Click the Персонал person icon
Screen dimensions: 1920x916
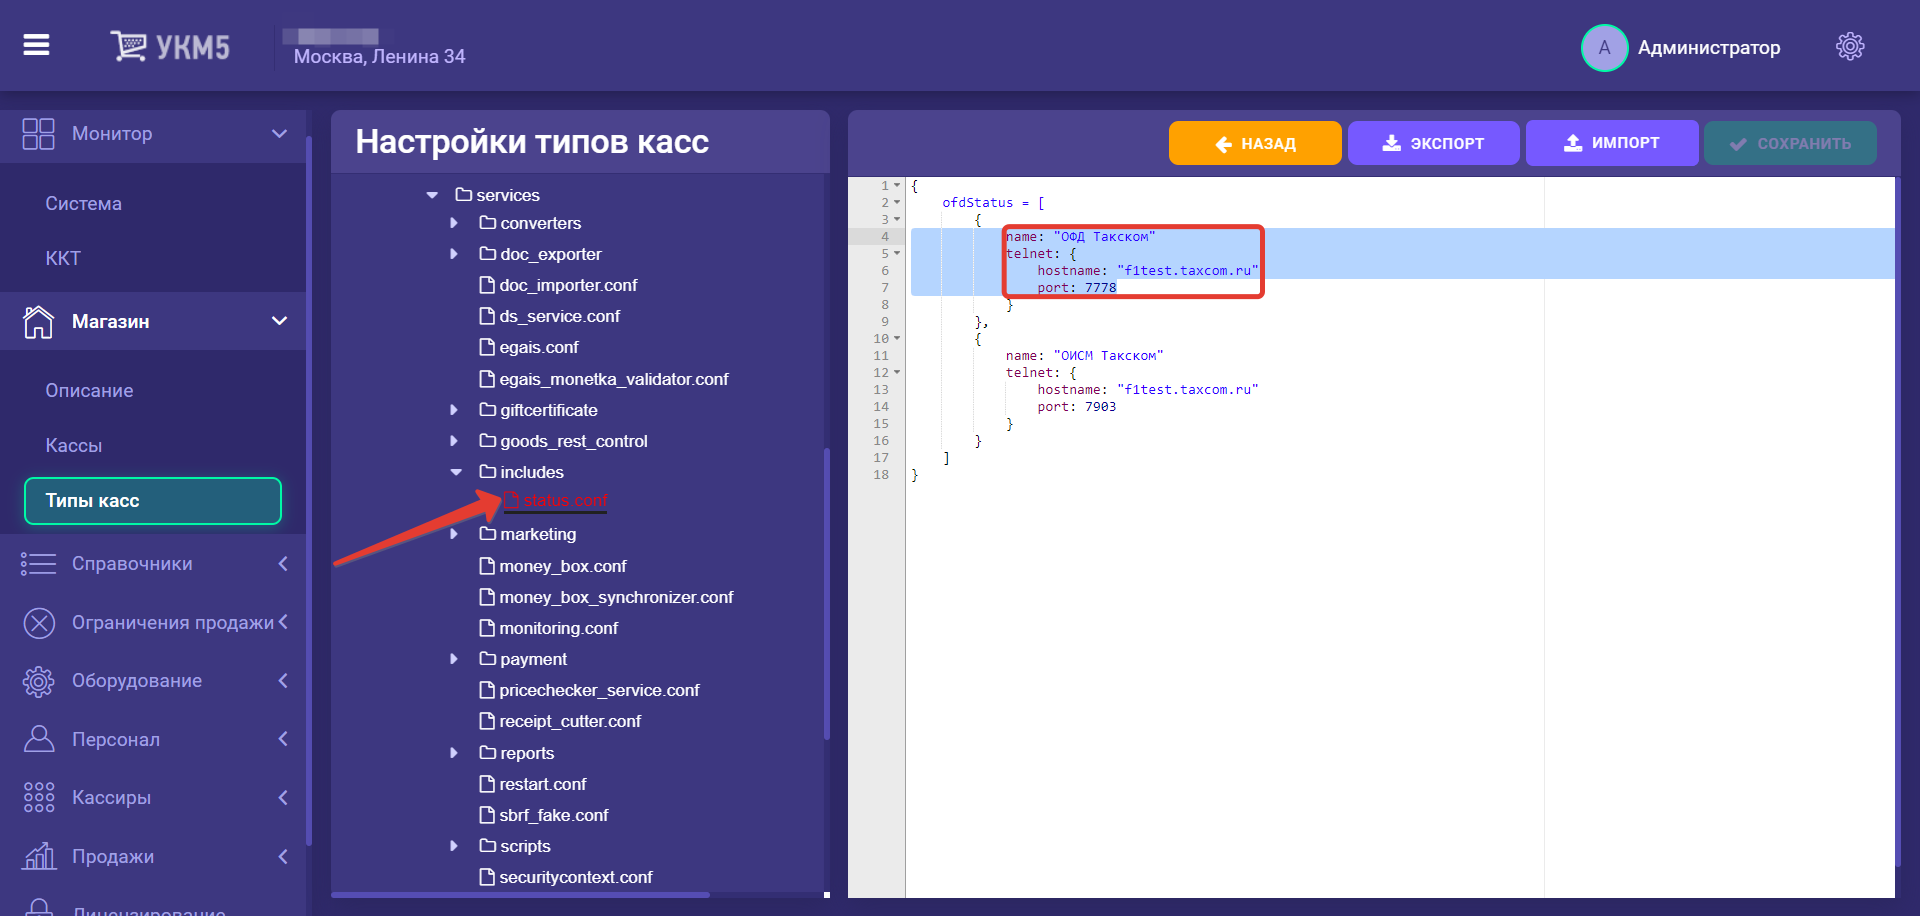39,739
